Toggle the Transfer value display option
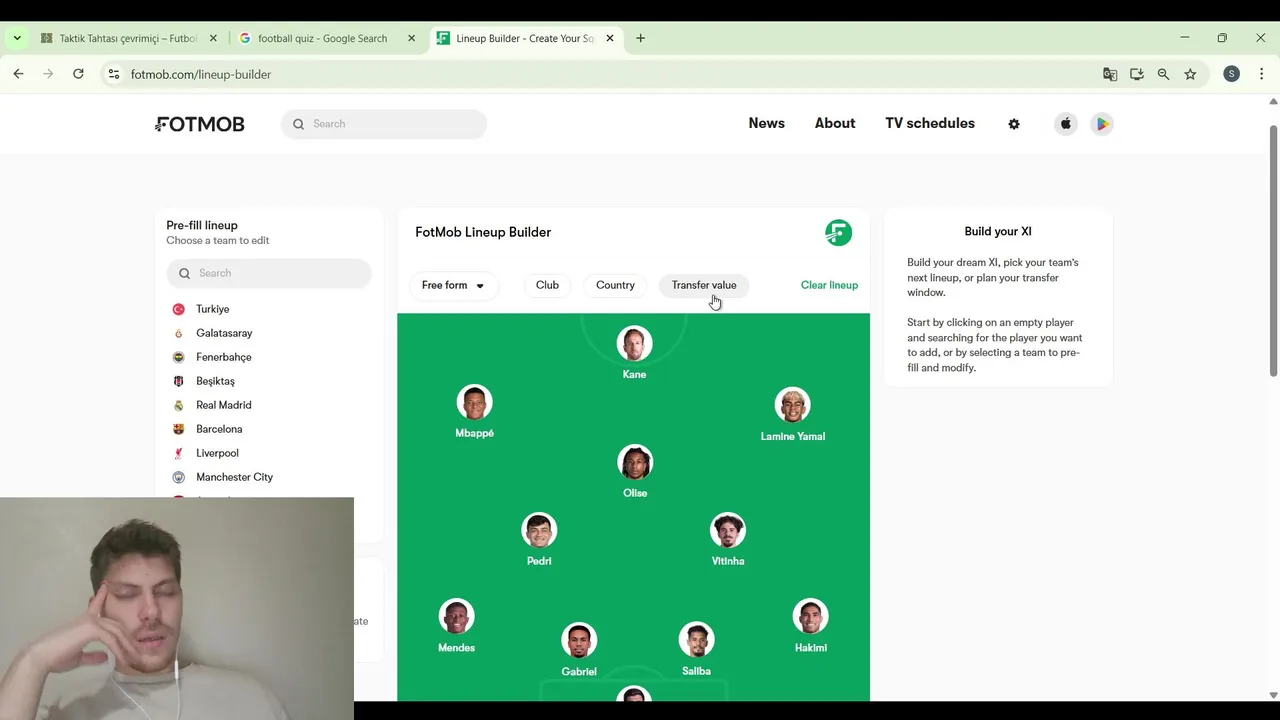This screenshot has height=720, width=1280. [x=704, y=285]
